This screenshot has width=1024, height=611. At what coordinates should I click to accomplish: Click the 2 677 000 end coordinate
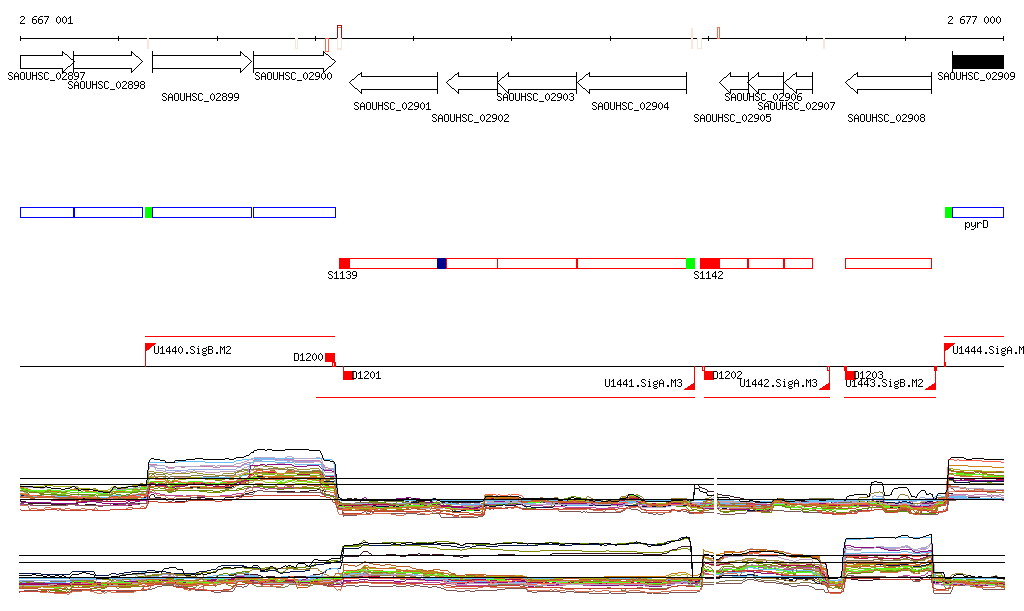[x=974, y=20]
